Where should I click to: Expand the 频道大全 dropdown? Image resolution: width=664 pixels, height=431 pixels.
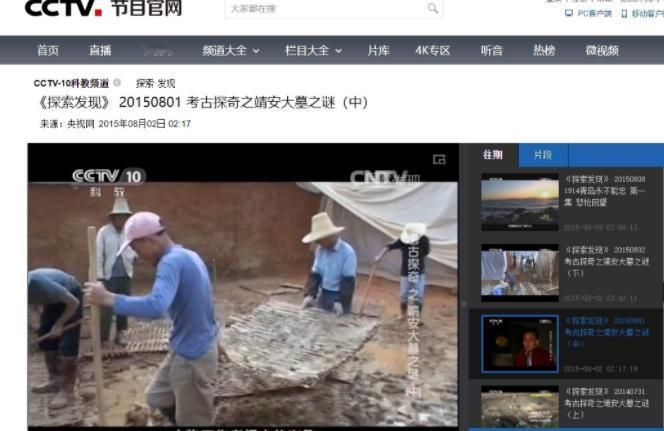coord(231,50)
